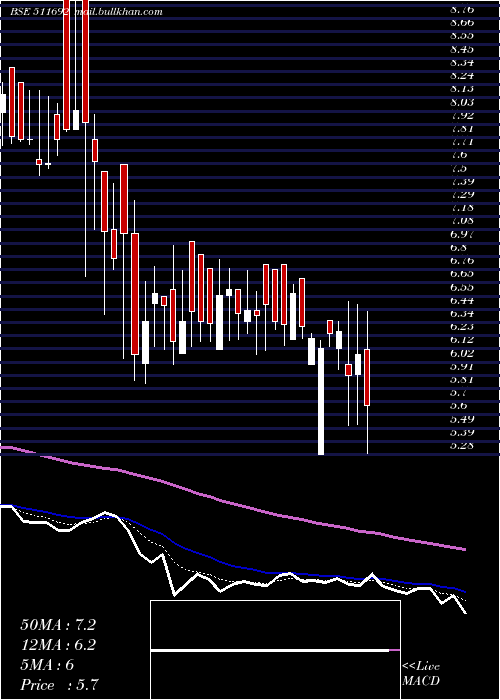Click the 7.18 axis label

click(x=462, y=208)
